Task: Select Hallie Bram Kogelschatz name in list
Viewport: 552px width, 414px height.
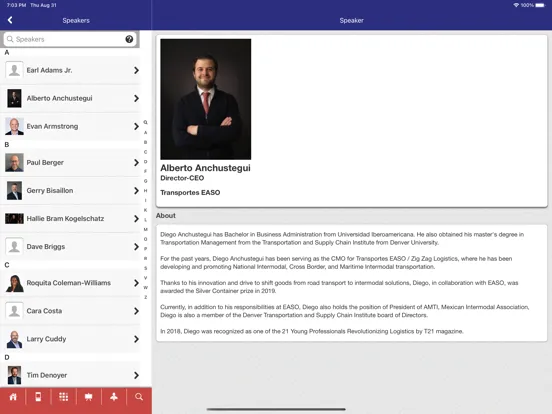Action: click(x=65, y=219)
